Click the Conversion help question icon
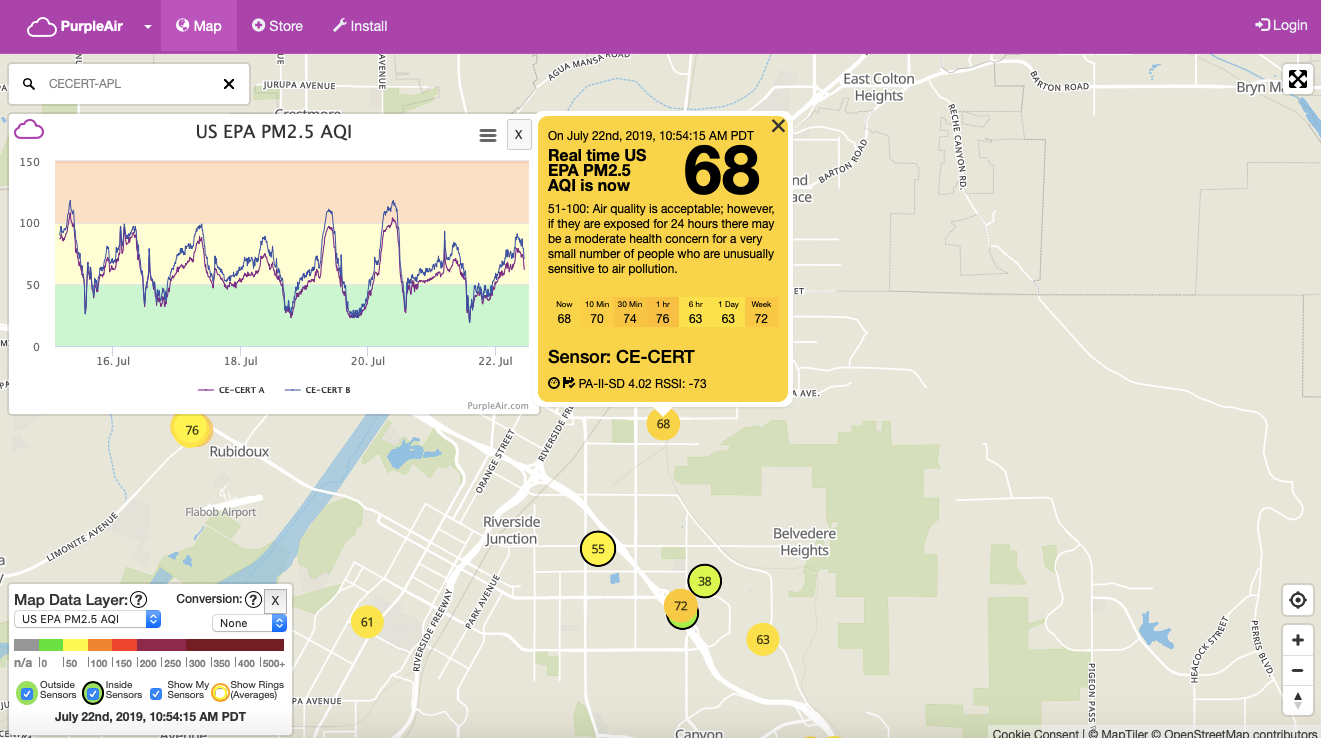1321x738 pixels. pyautogui.click(x=253, y=599)
